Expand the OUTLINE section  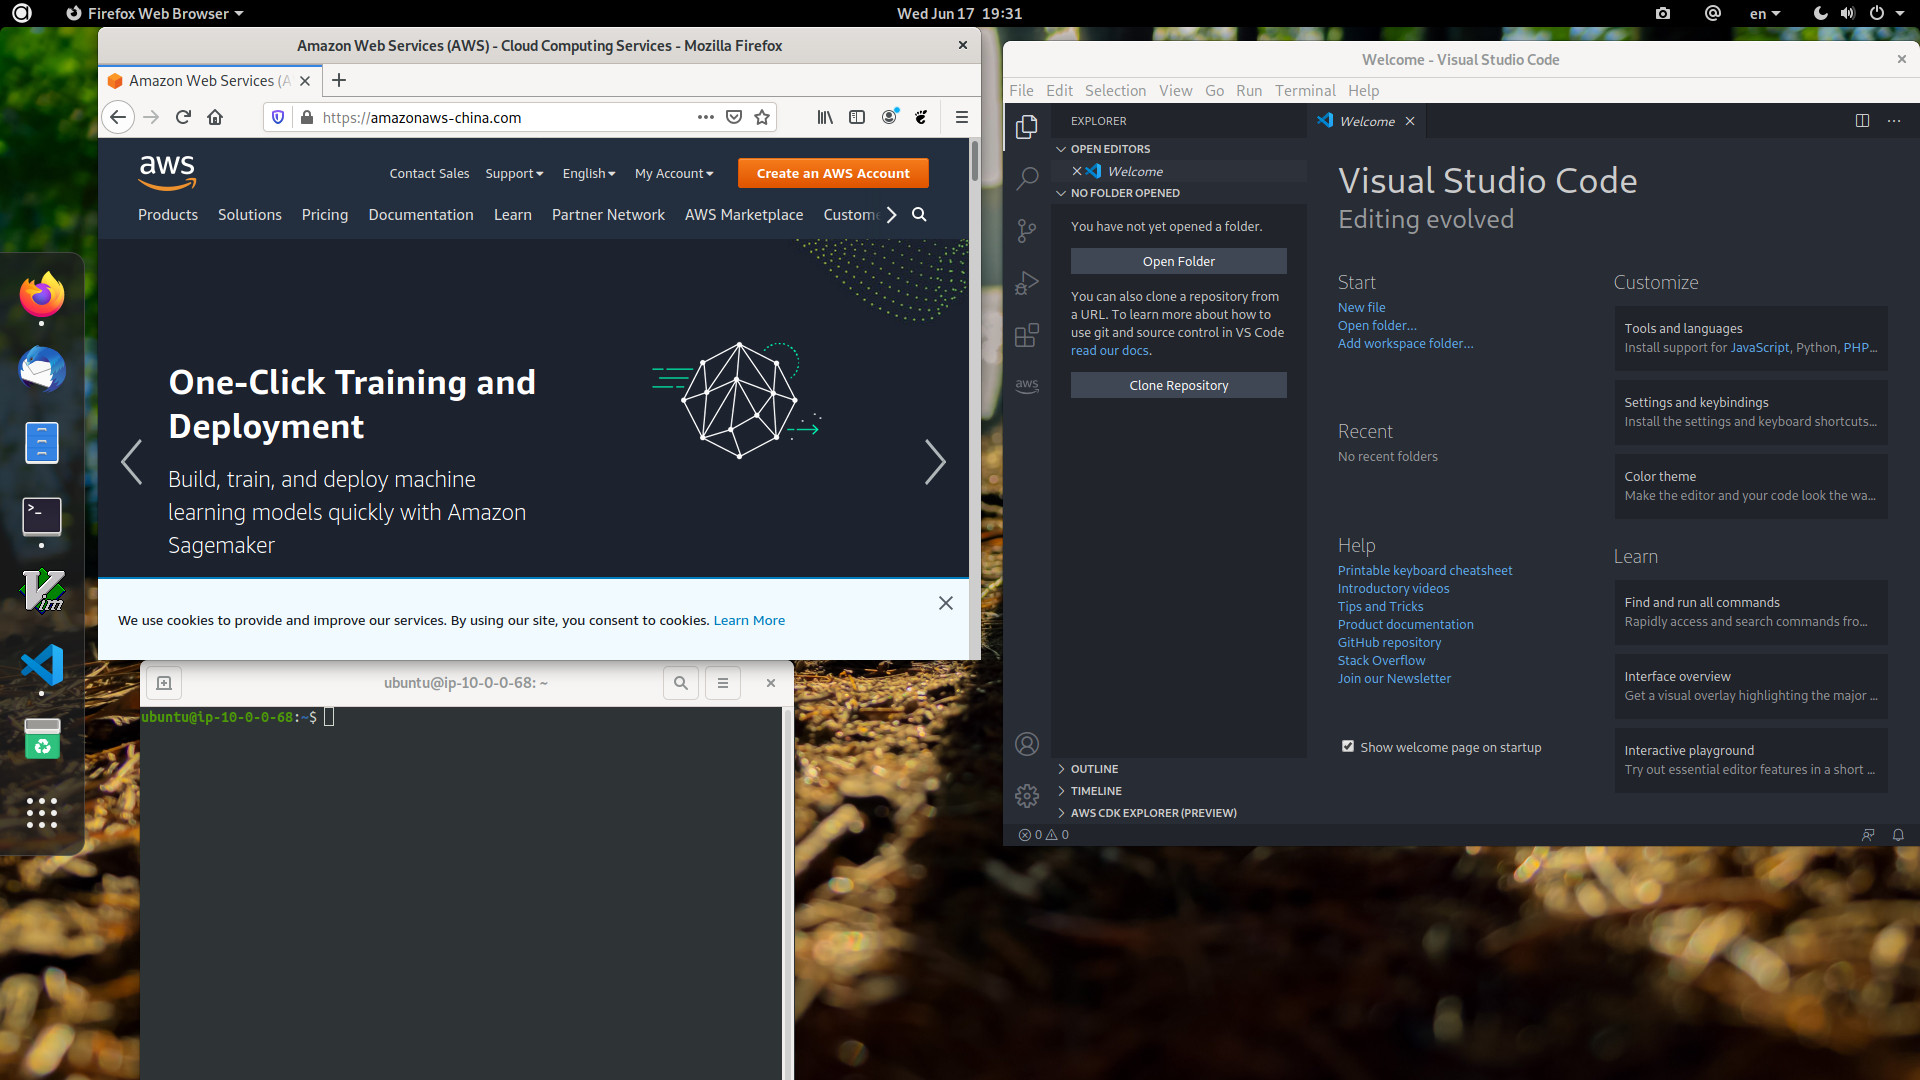[1094, 769]
